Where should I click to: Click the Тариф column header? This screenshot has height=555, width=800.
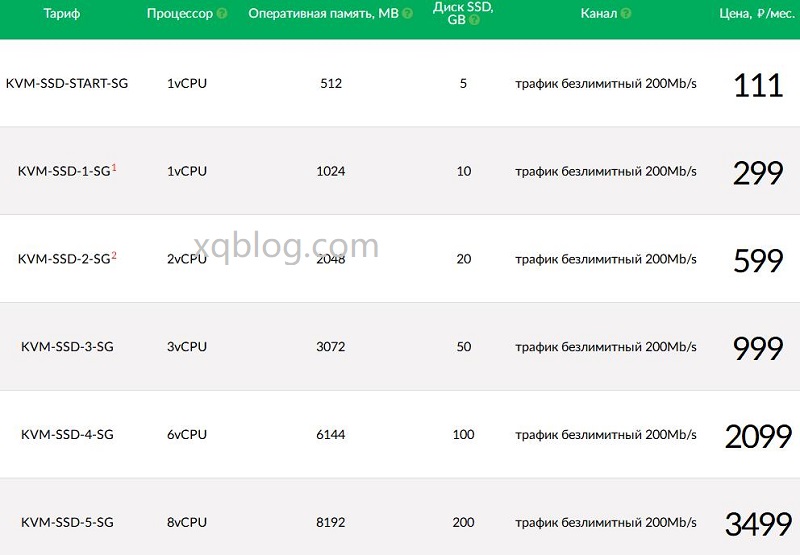click(62, 14)
